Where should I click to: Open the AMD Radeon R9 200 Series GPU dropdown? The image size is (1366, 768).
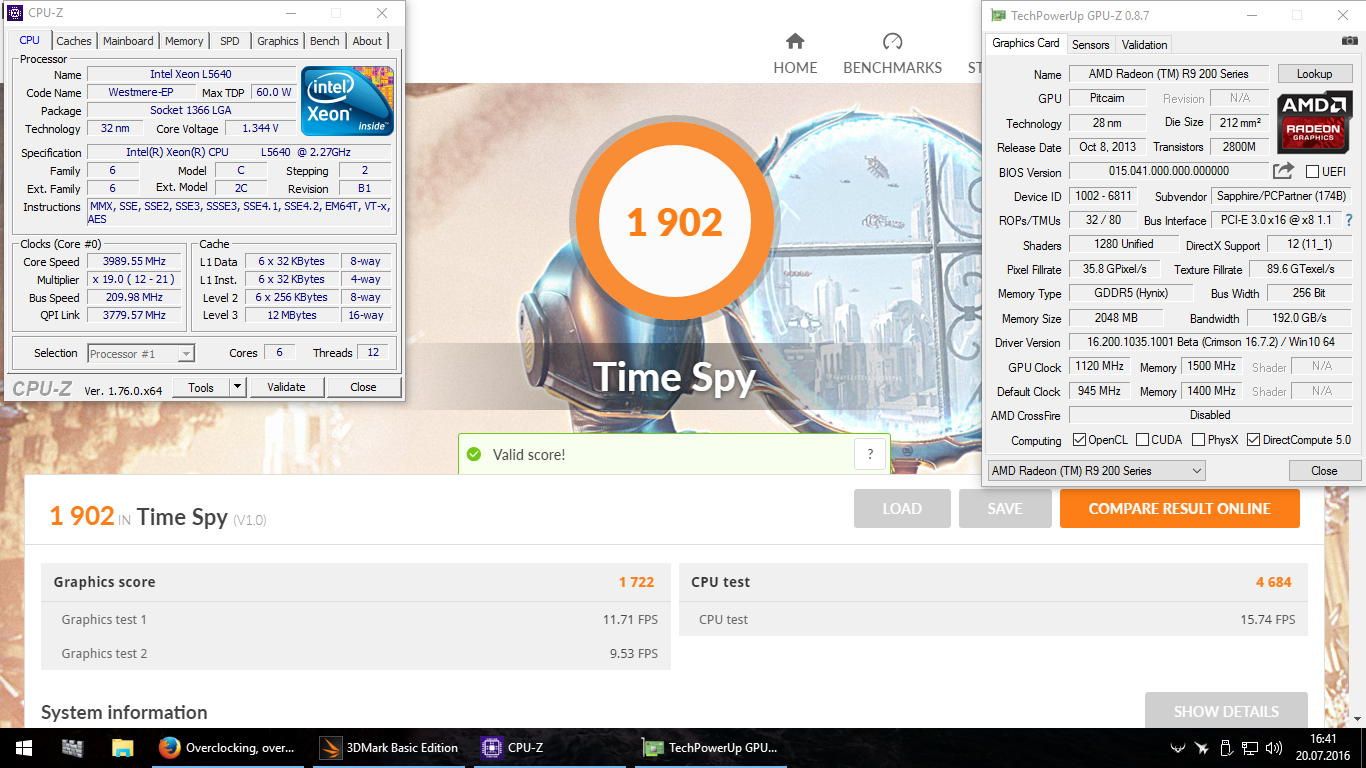1096,470
